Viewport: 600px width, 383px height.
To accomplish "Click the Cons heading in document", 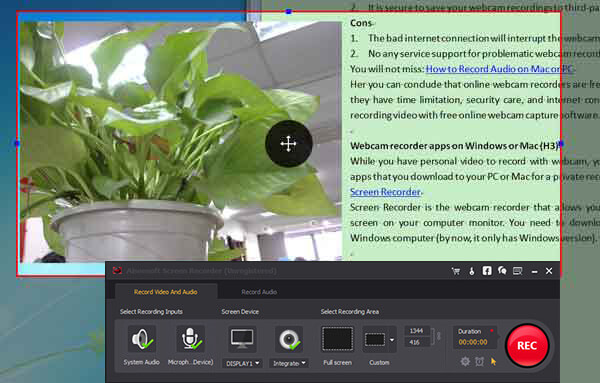I will point(361,23).
